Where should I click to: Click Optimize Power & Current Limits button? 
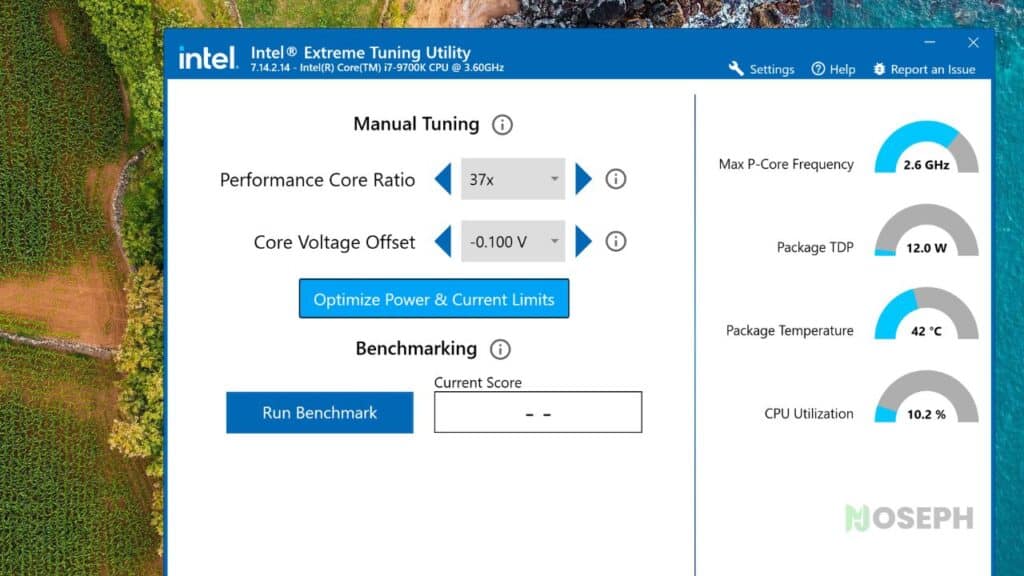pos(434,299)
